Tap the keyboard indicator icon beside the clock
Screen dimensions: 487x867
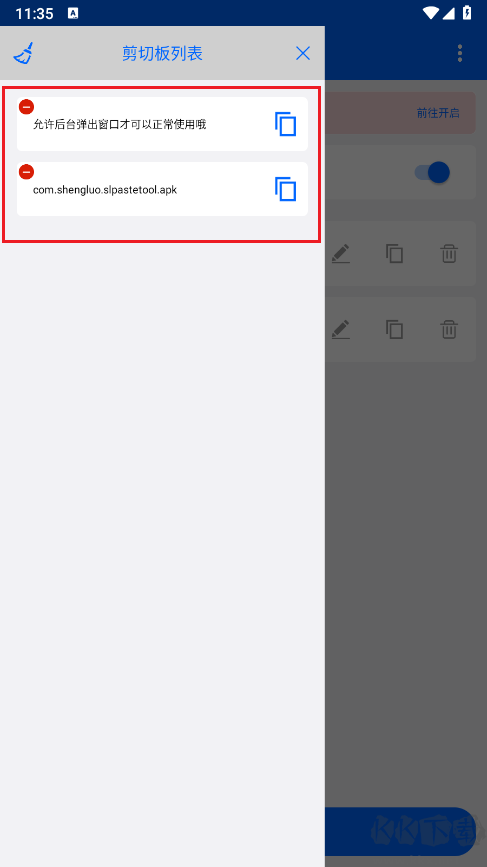73,13
